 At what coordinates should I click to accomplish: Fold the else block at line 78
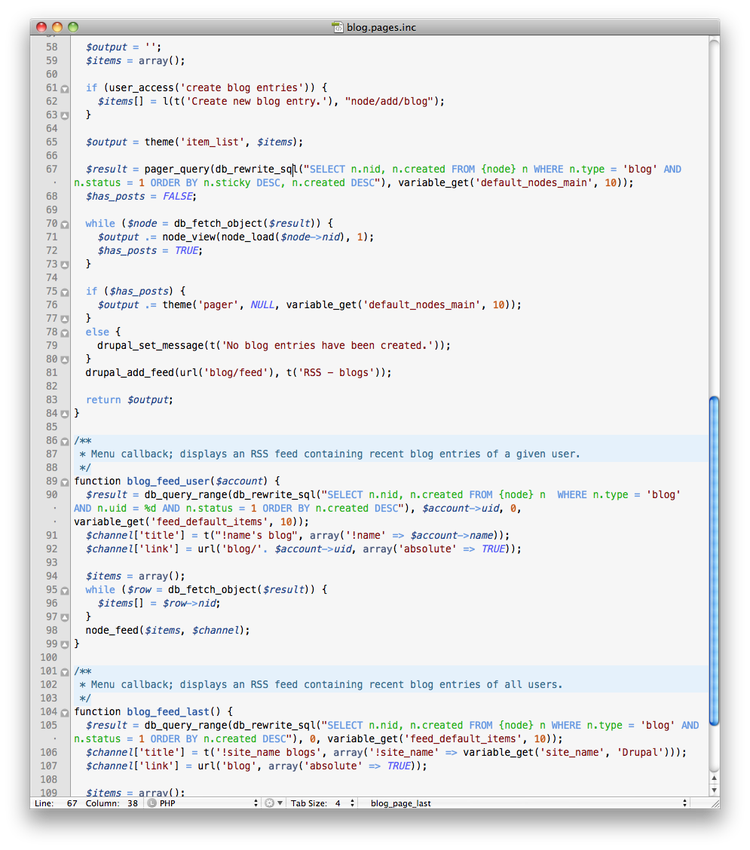[x=64, y=333]
